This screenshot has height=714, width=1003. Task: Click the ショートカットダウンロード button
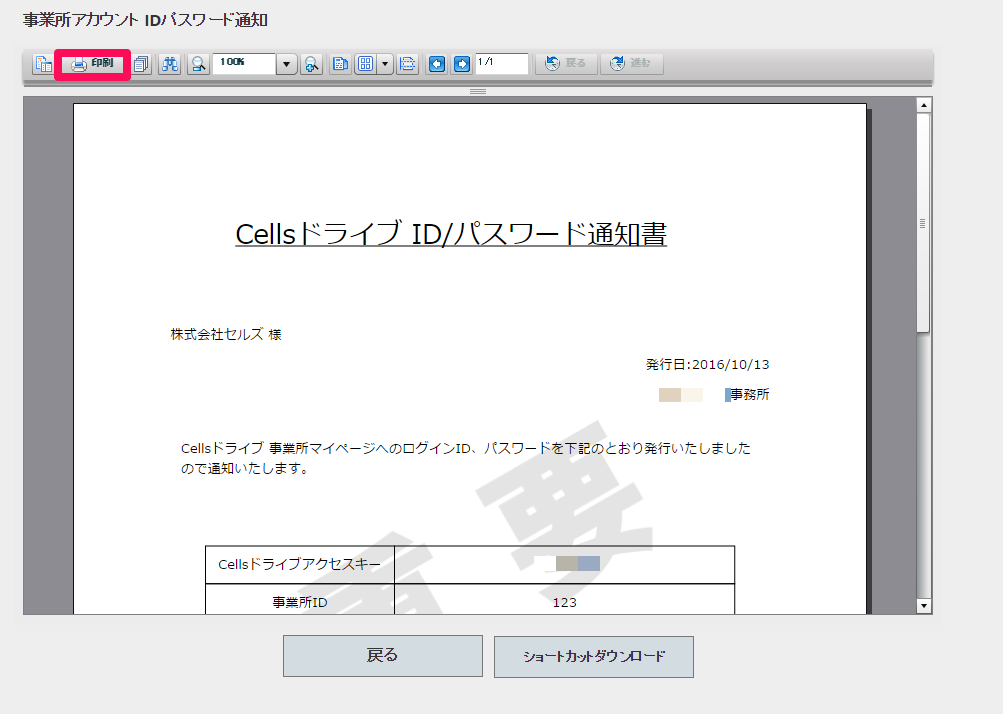[x=594, y=656]
